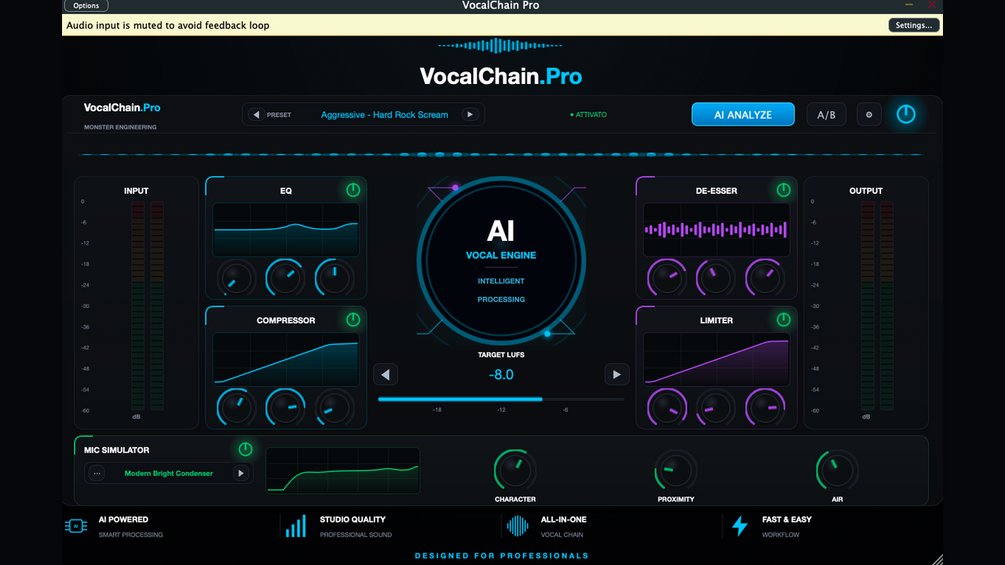Toggle the EQ module power switch
Screen dimensions: 1005x565
353,190
